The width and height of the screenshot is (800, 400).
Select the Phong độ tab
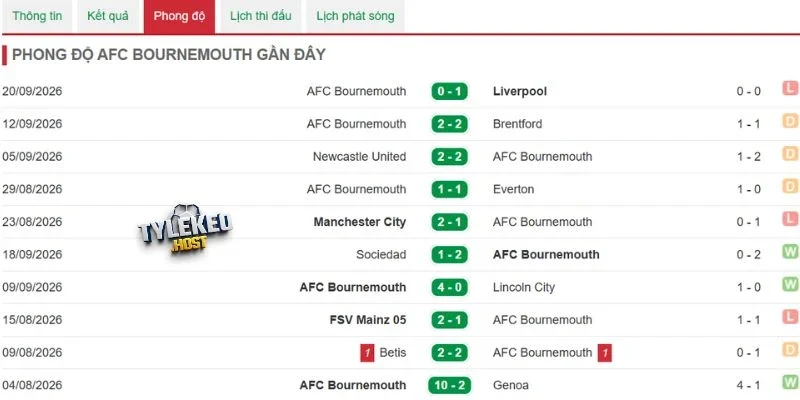click(179, 16)
